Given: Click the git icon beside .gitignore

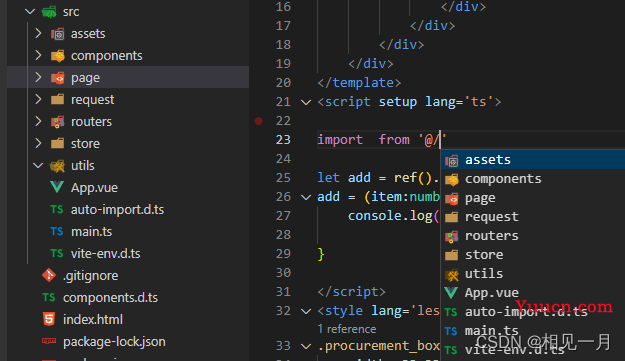Looking at the screenshot, I should [49, 275].
